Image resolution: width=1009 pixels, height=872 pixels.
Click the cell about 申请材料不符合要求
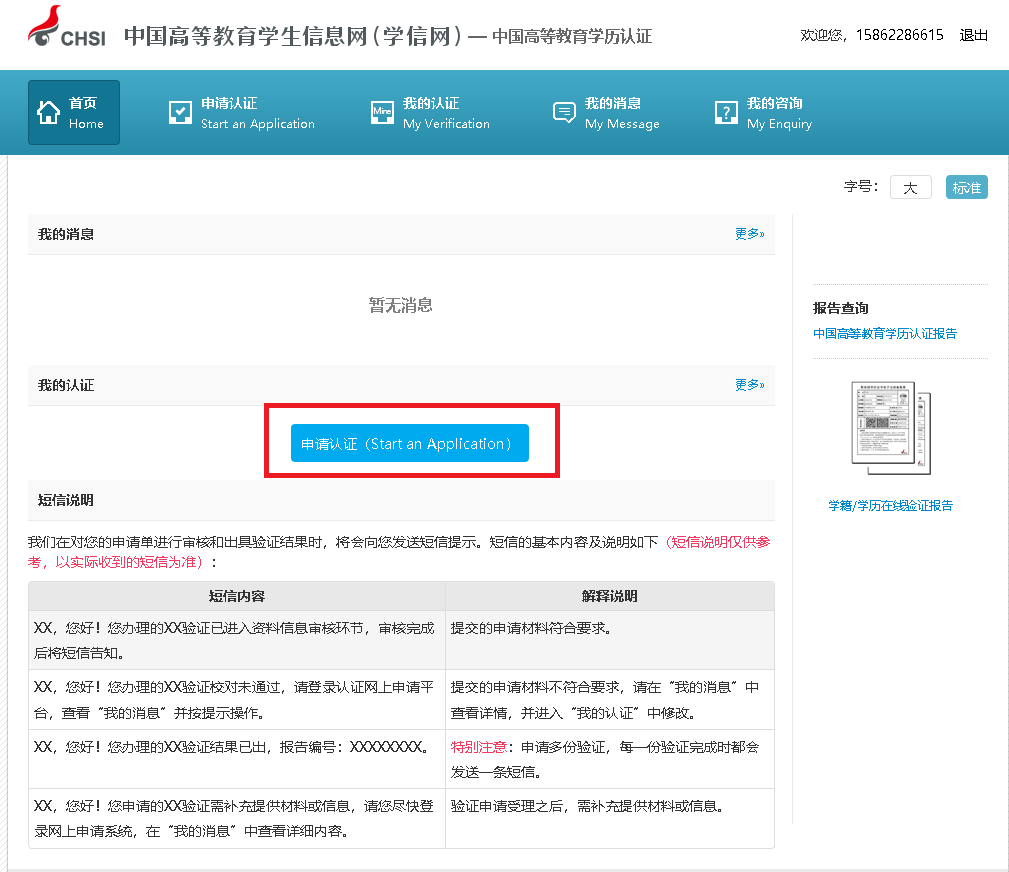(609, 700)
